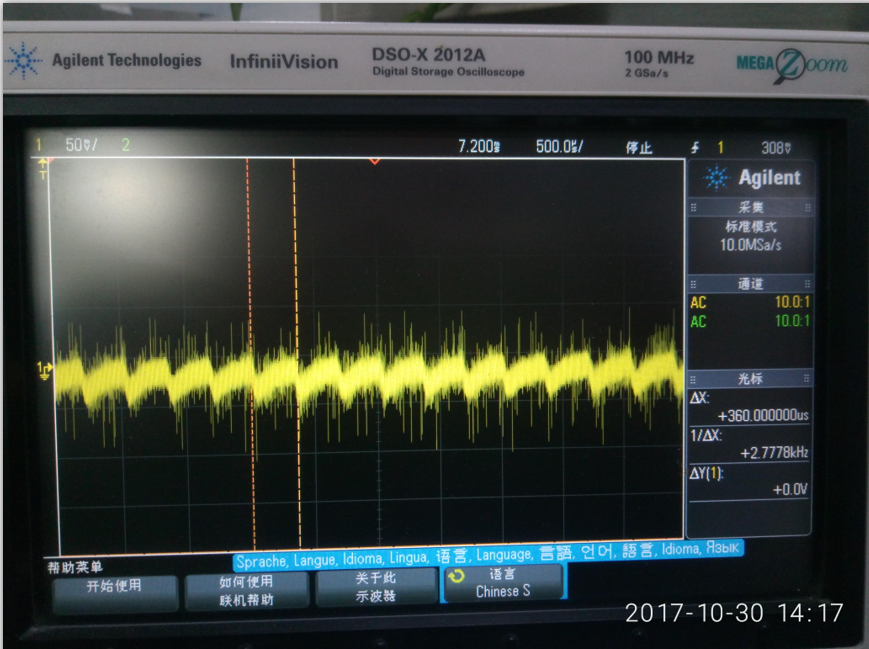Click the ΔX value +360.000000us
The width and height of the screenshot is (869, 649).
point(763,416)
